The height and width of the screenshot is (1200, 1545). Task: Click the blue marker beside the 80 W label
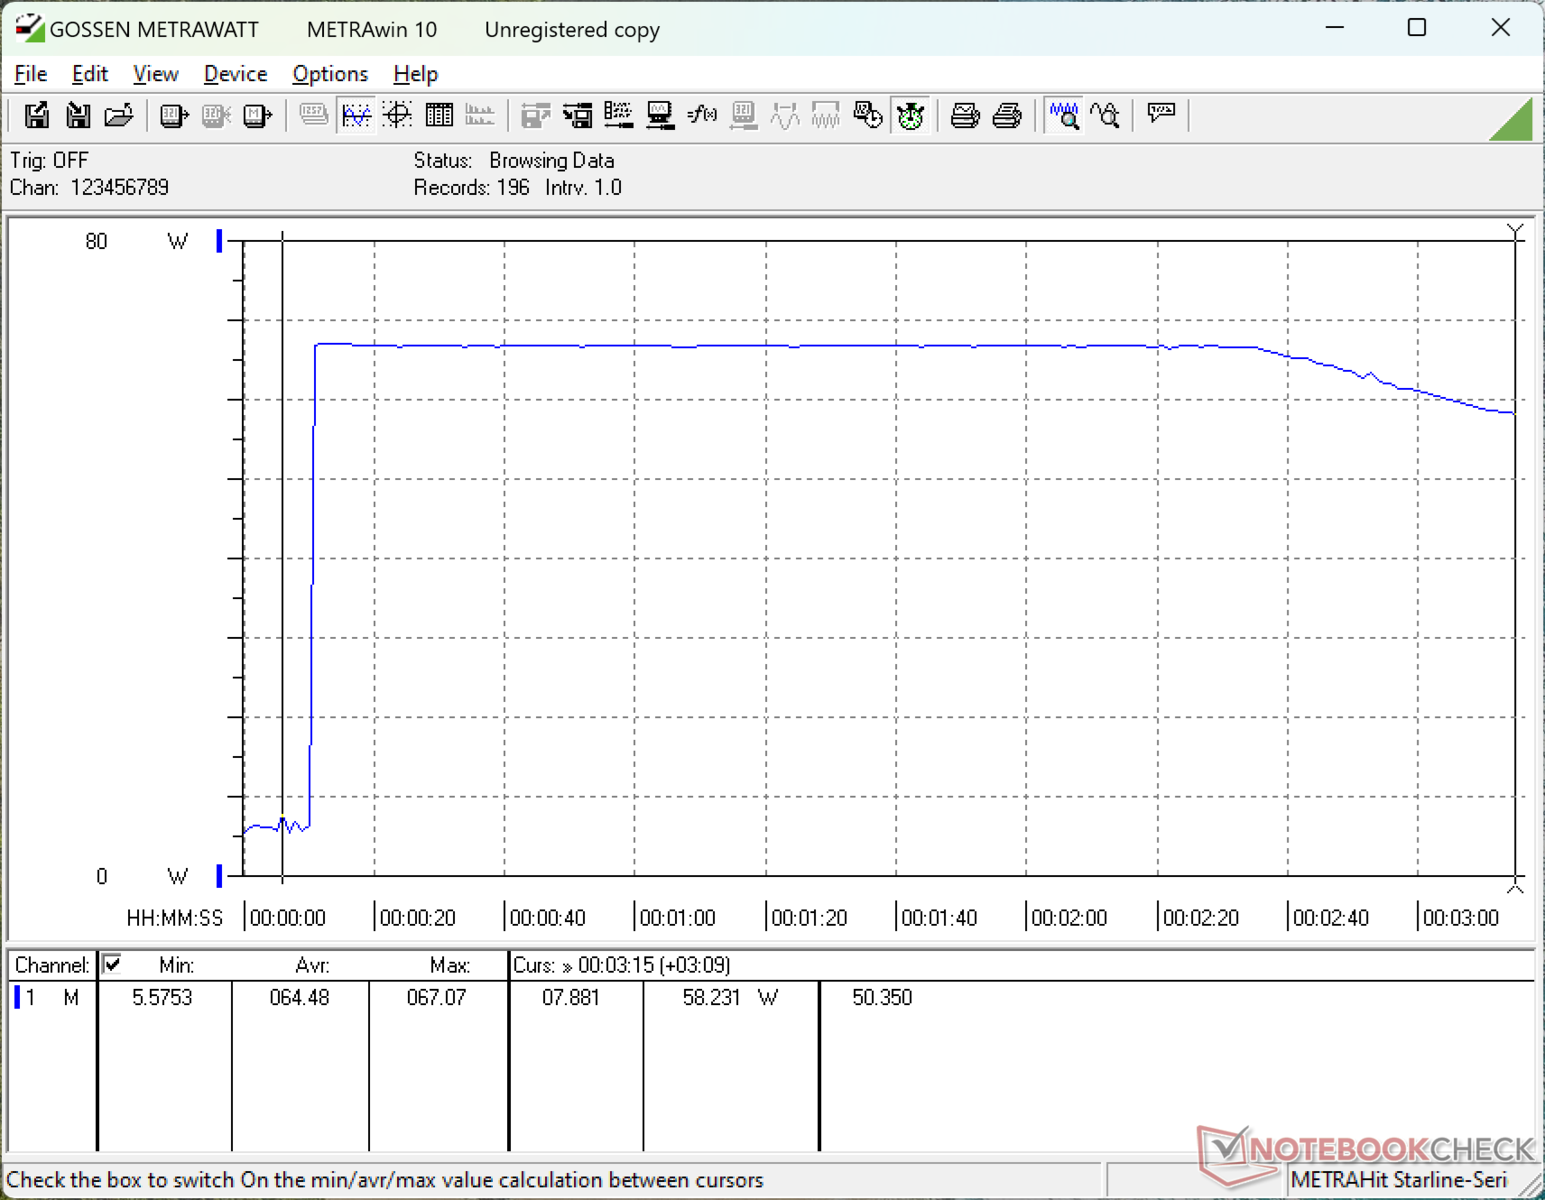pos(219,241)
